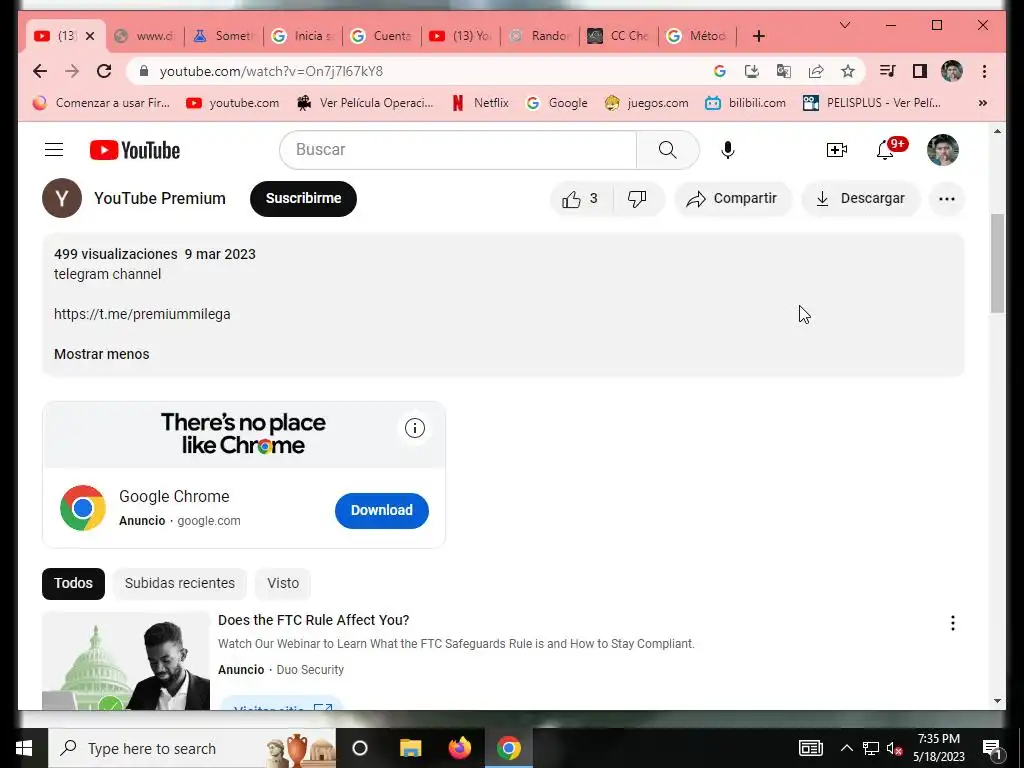
Task: Click the Google Chrome logo in the ad
Action: tap(83, 508)
